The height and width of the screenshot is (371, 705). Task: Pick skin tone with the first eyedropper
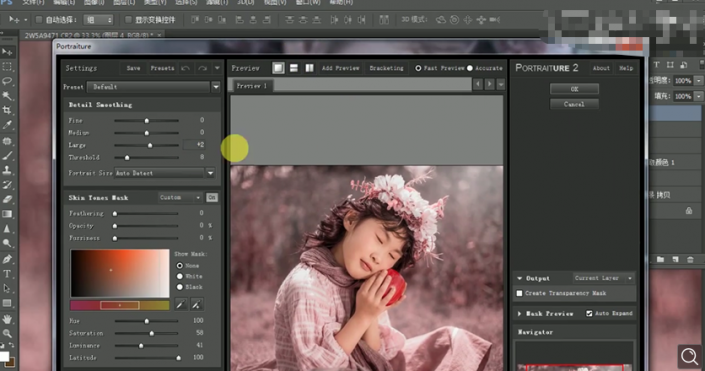[x=181, y=304]
